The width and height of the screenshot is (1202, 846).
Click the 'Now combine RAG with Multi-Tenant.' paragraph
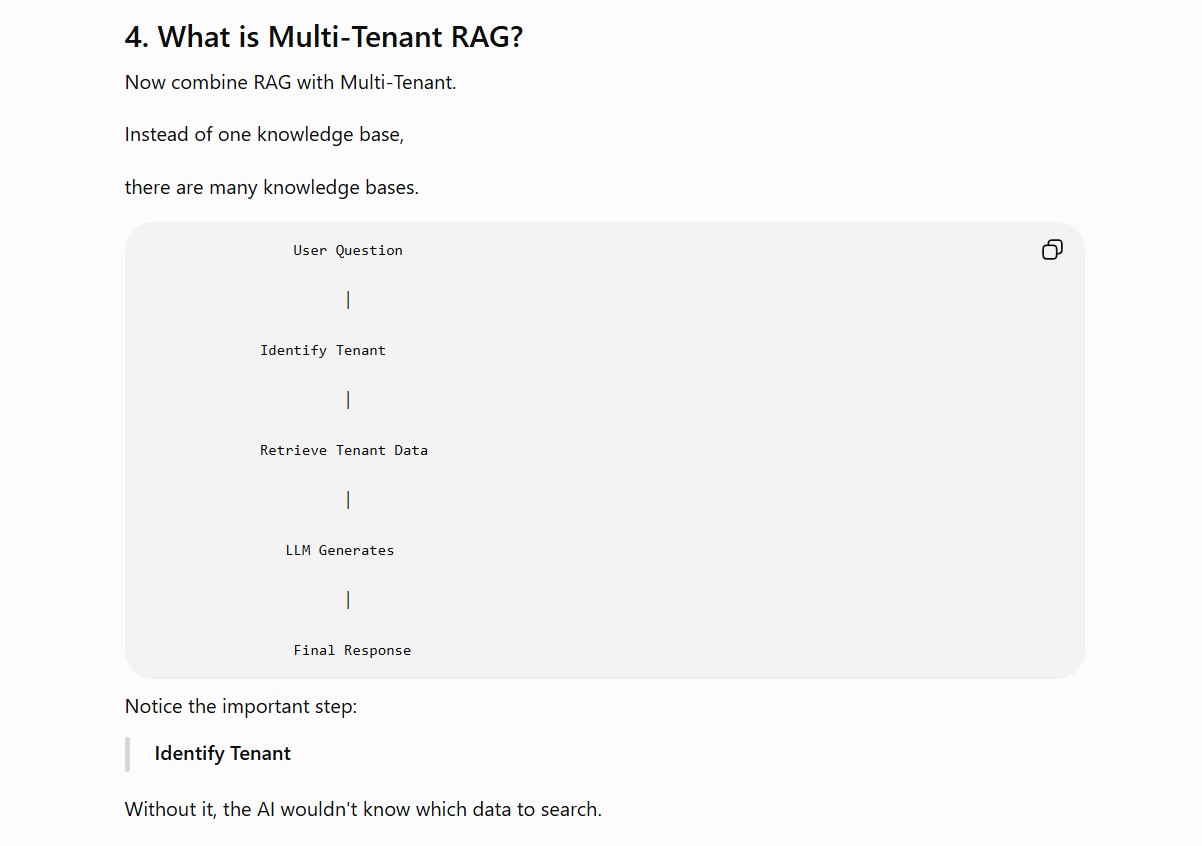click(290, 82)
